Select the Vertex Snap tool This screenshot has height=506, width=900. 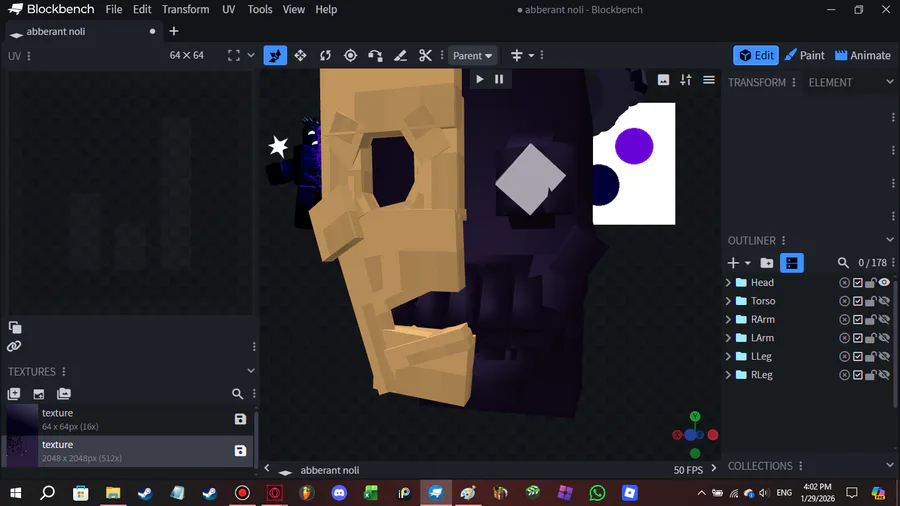[375, 56]
